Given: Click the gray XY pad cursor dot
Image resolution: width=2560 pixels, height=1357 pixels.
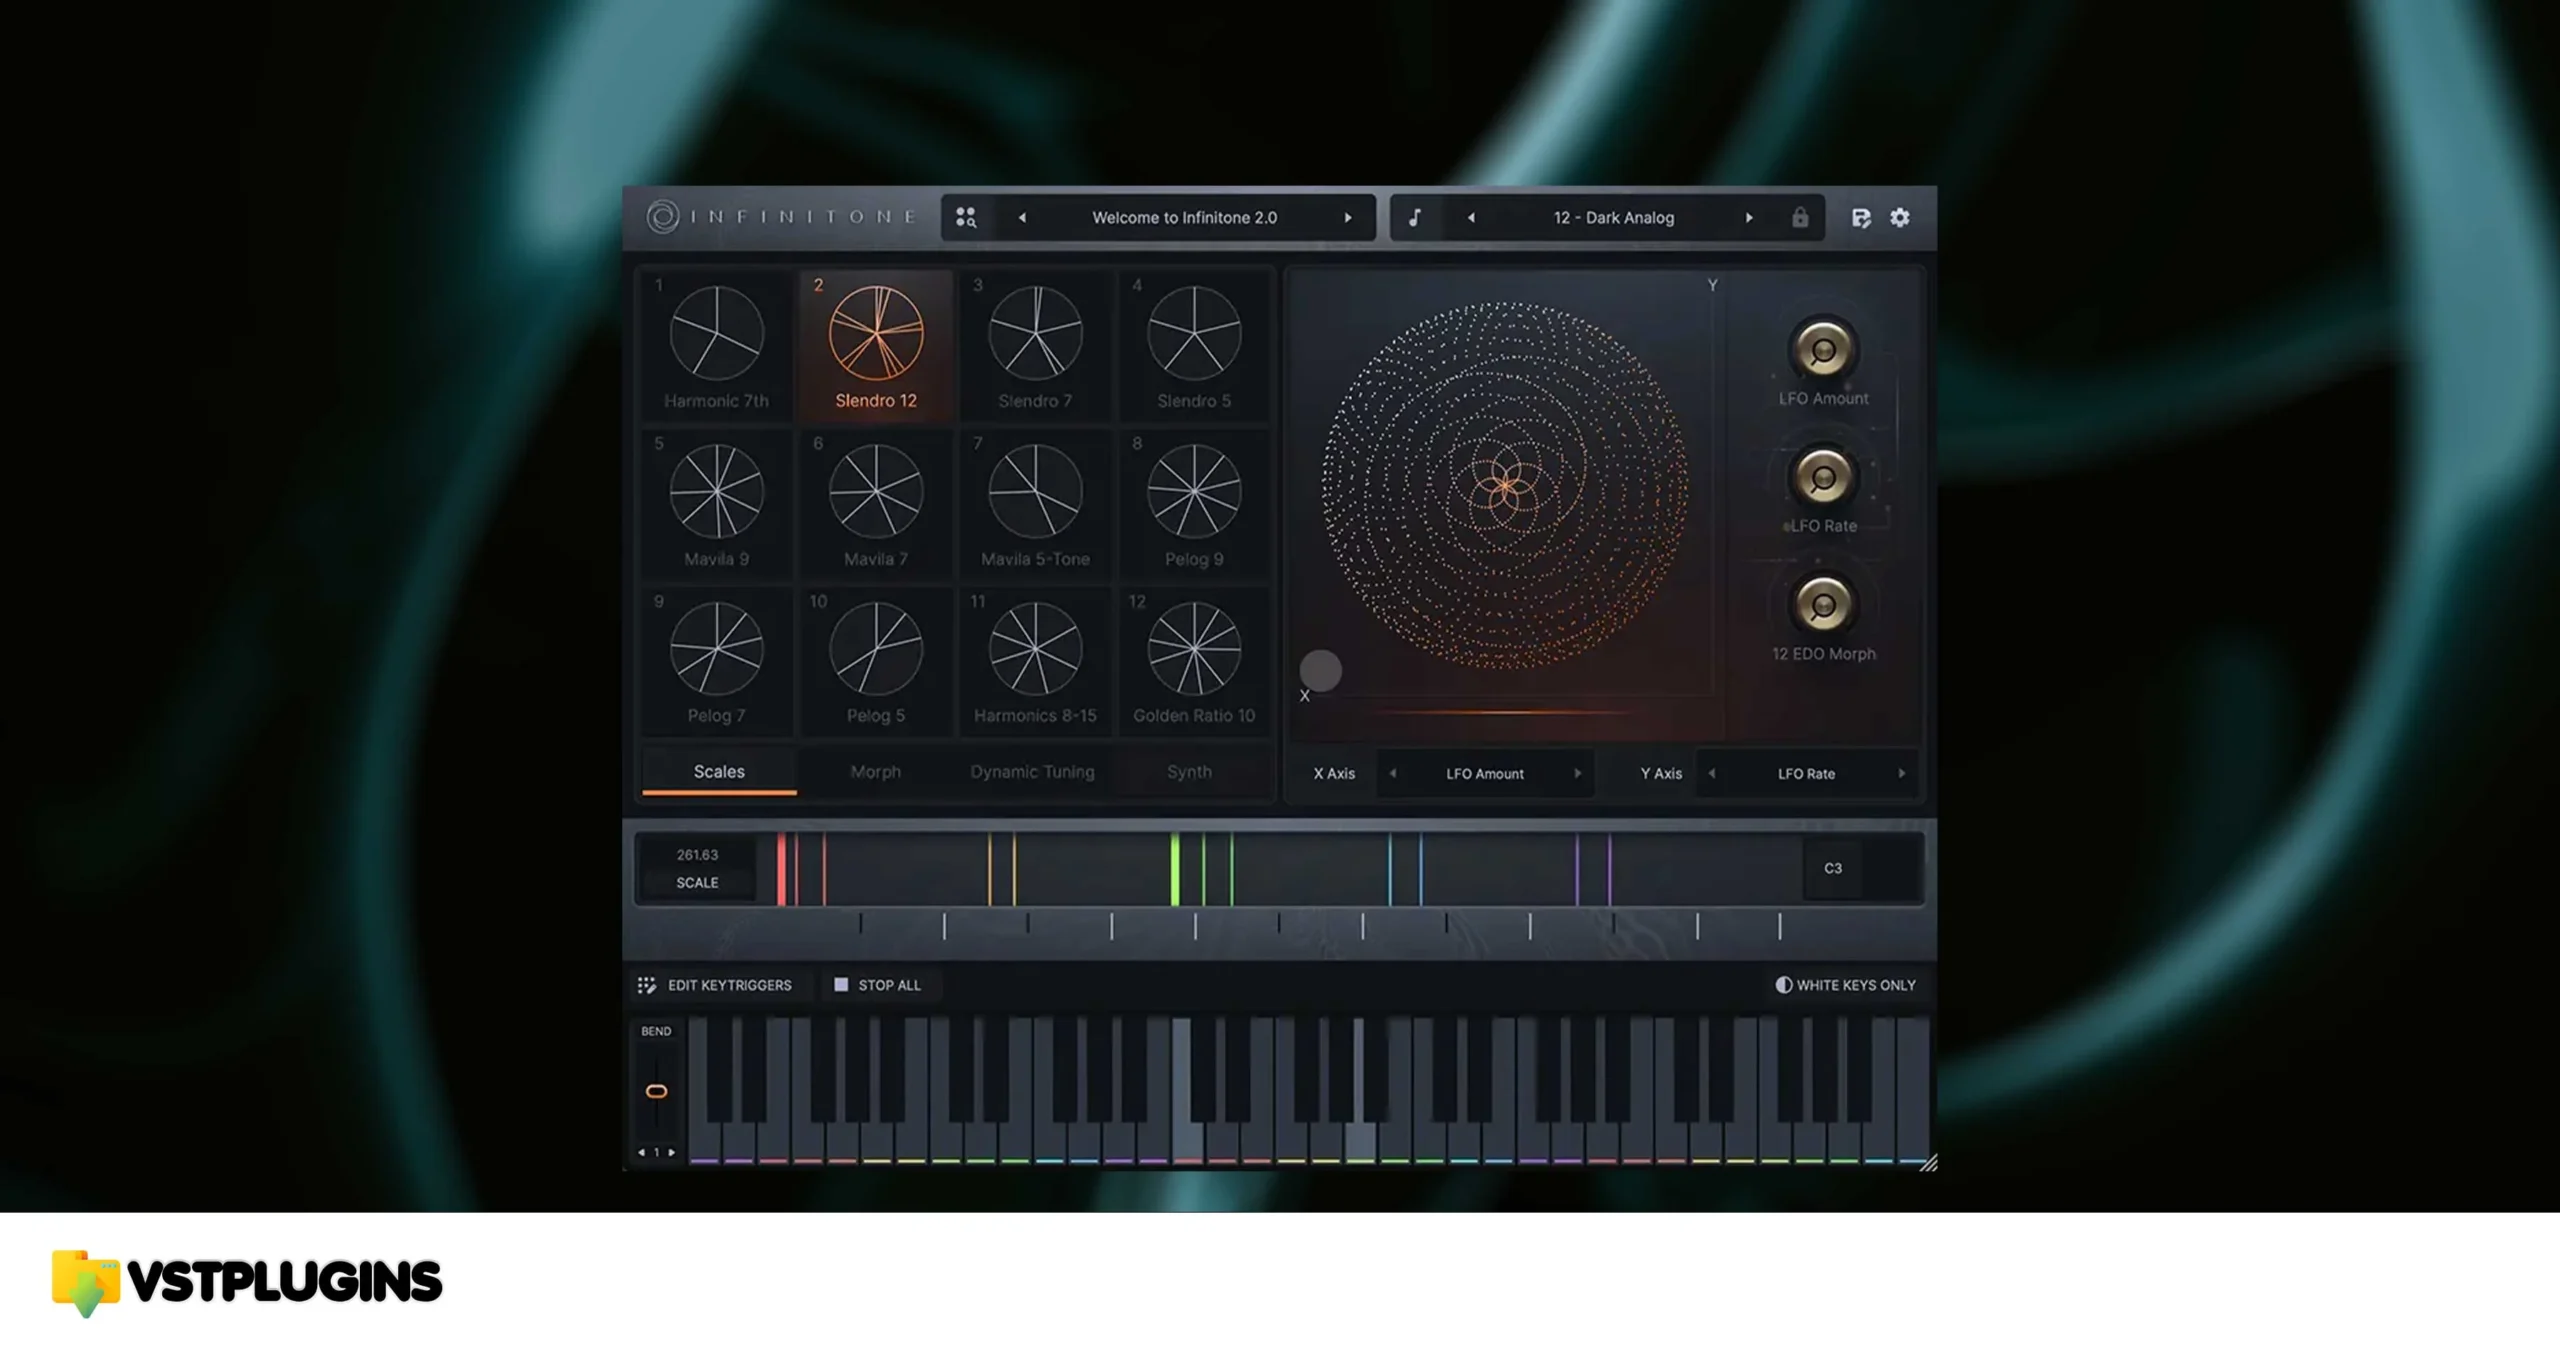Looking at the screenshot, I should pos(1320,671).
